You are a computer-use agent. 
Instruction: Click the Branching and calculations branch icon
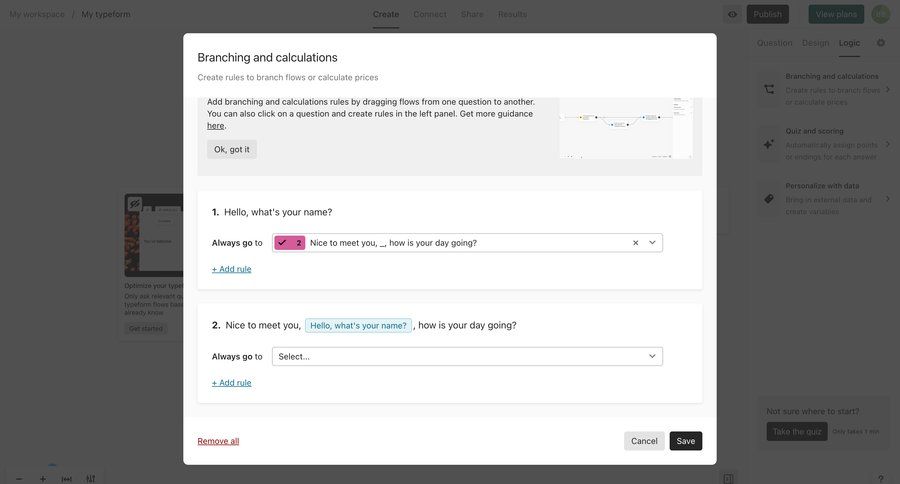click(769, 89)
